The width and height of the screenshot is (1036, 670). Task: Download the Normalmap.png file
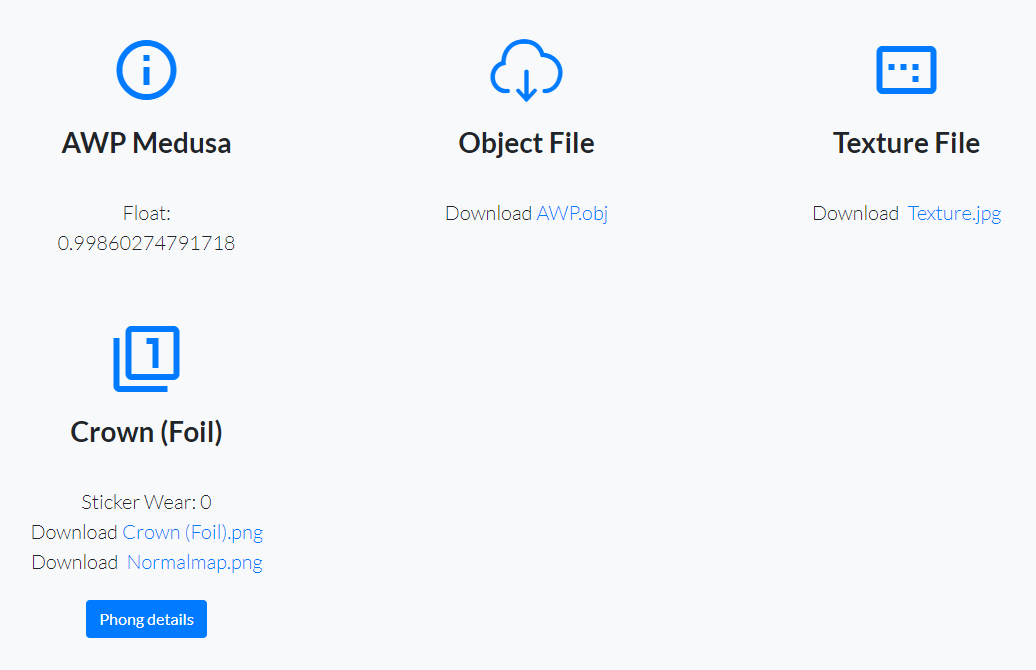click(195, 562)
